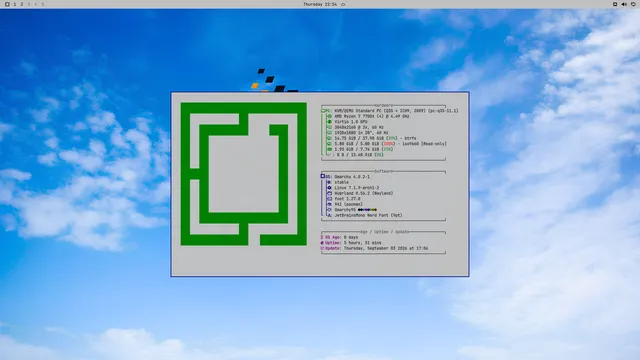Select the KVM/QEMU Standard PC text

396,111
